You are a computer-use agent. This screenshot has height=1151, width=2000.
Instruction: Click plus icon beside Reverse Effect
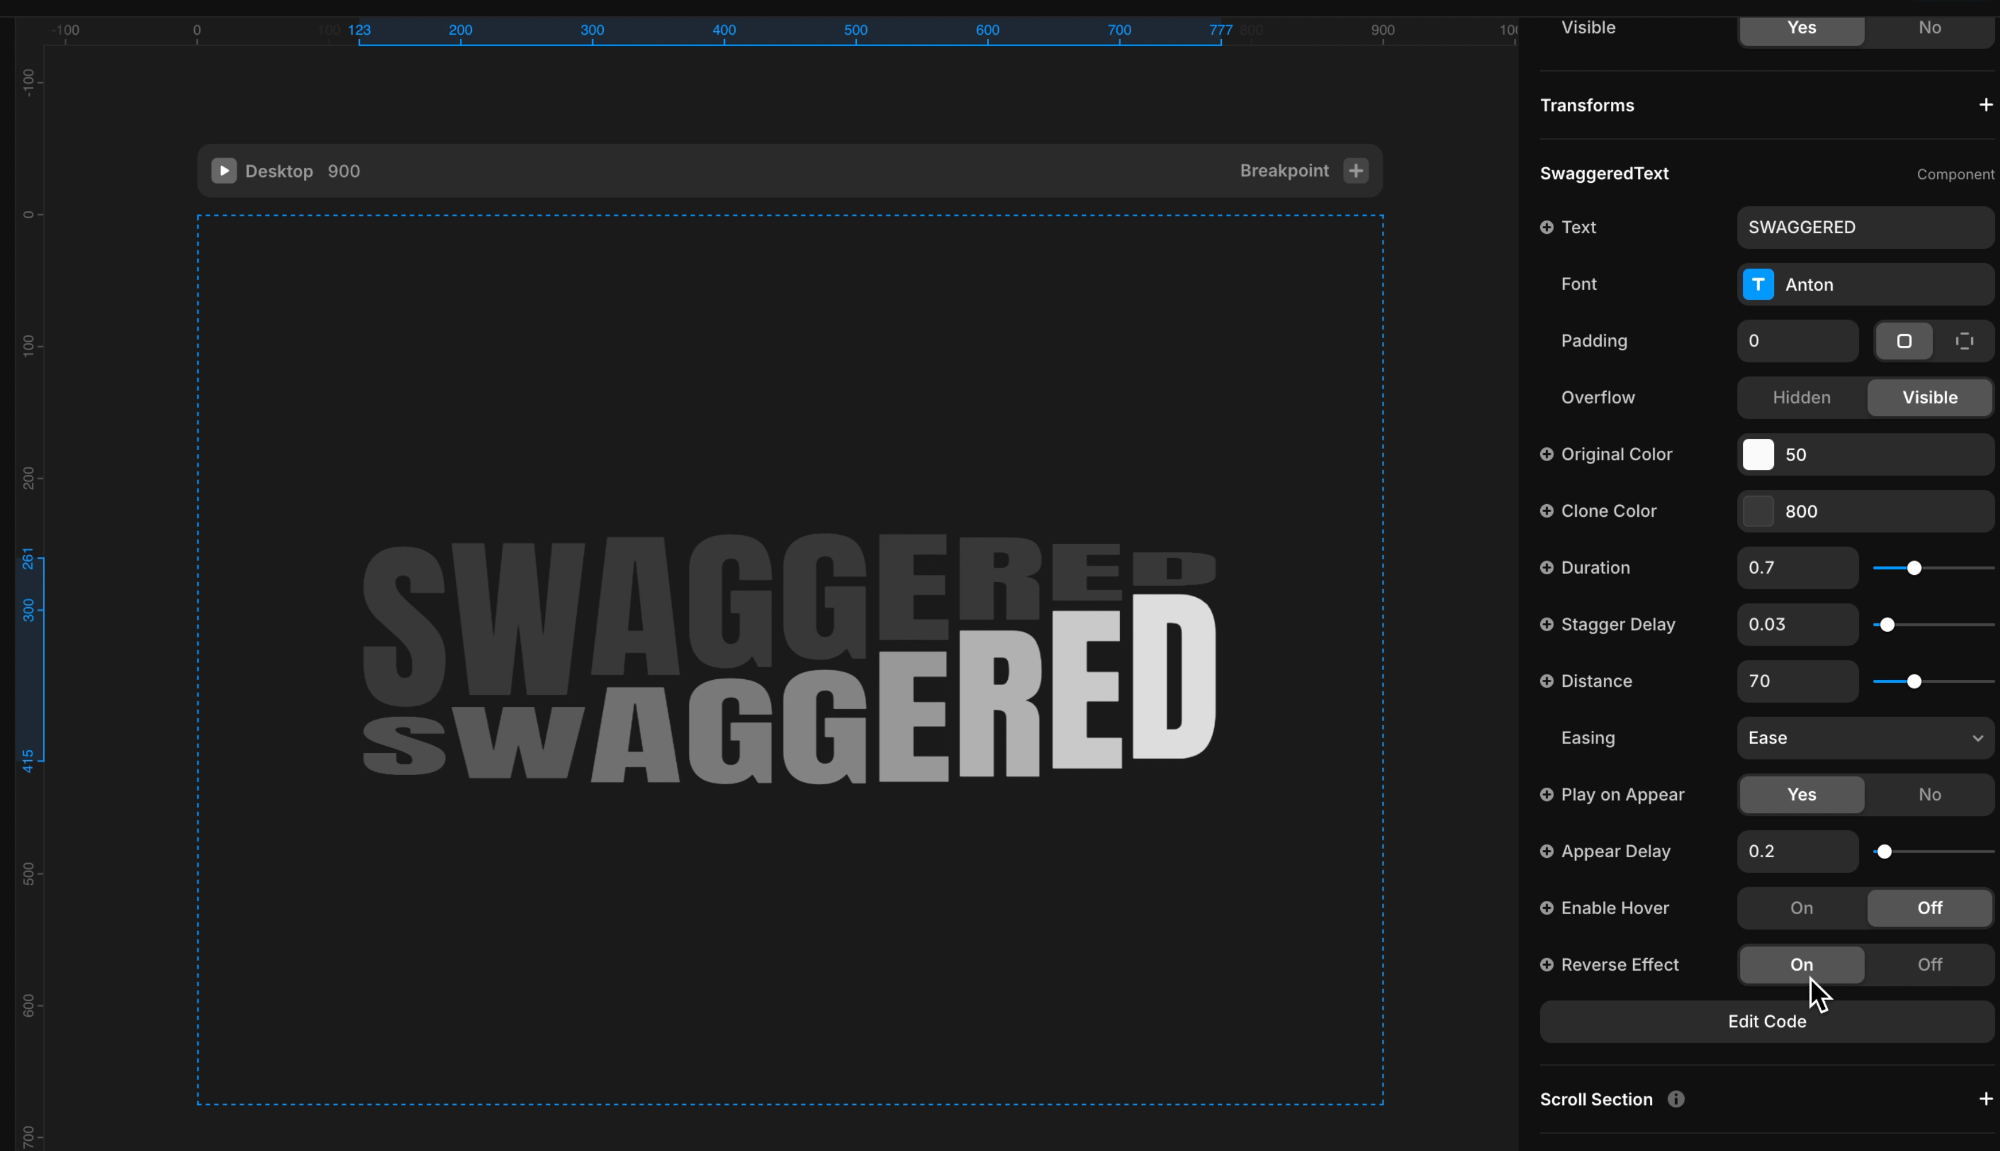pyautogui.click(x=1547, y=965)
